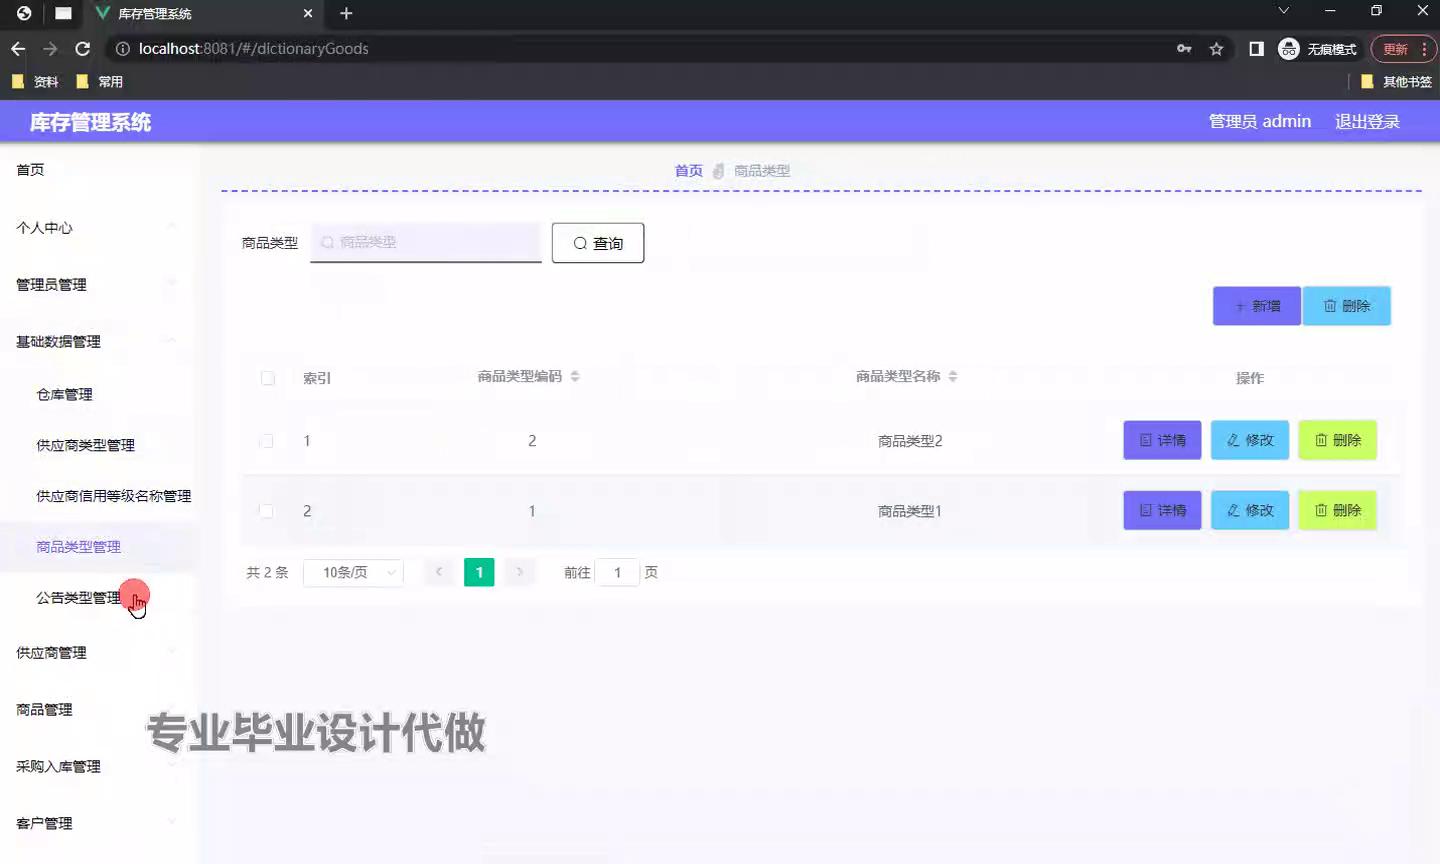The height and width of the screenshot is (864, 1440).
Task: Reload the page in browser
Action: (x=83, y=49)
